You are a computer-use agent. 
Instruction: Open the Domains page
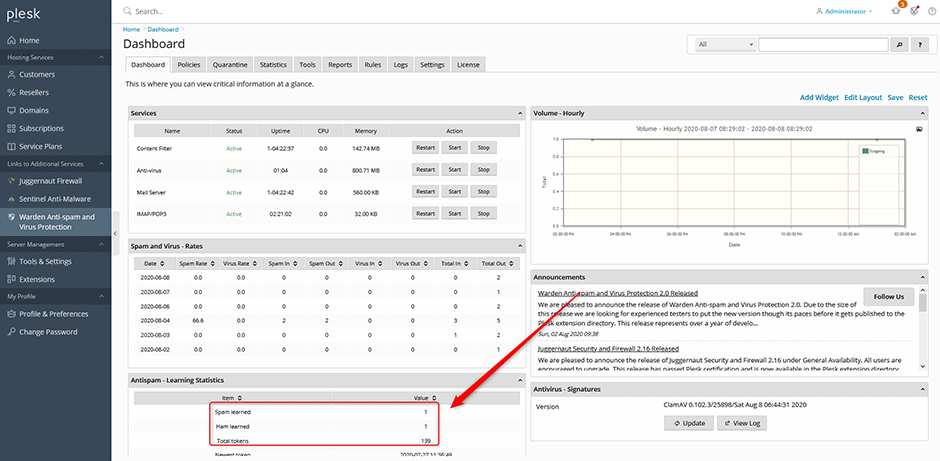34,110
